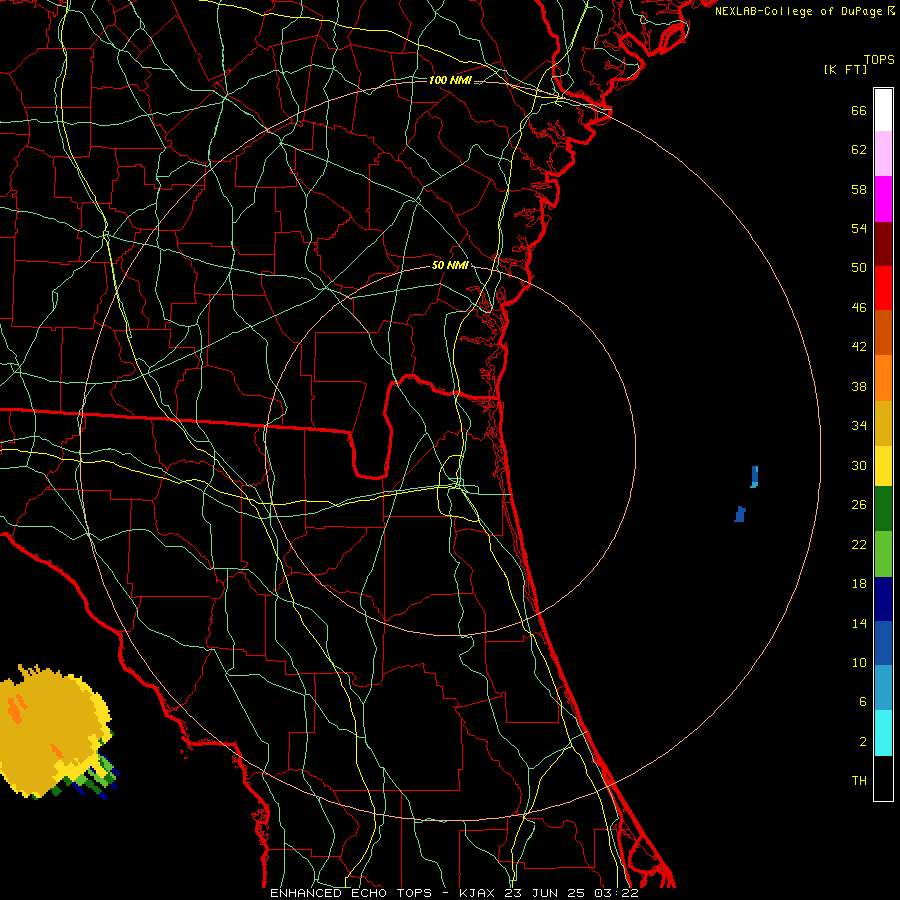Click the 50 NMI range ring label
Image resolution: width=900 pixels, height=900 pixels.
click(x=450, y=265)
